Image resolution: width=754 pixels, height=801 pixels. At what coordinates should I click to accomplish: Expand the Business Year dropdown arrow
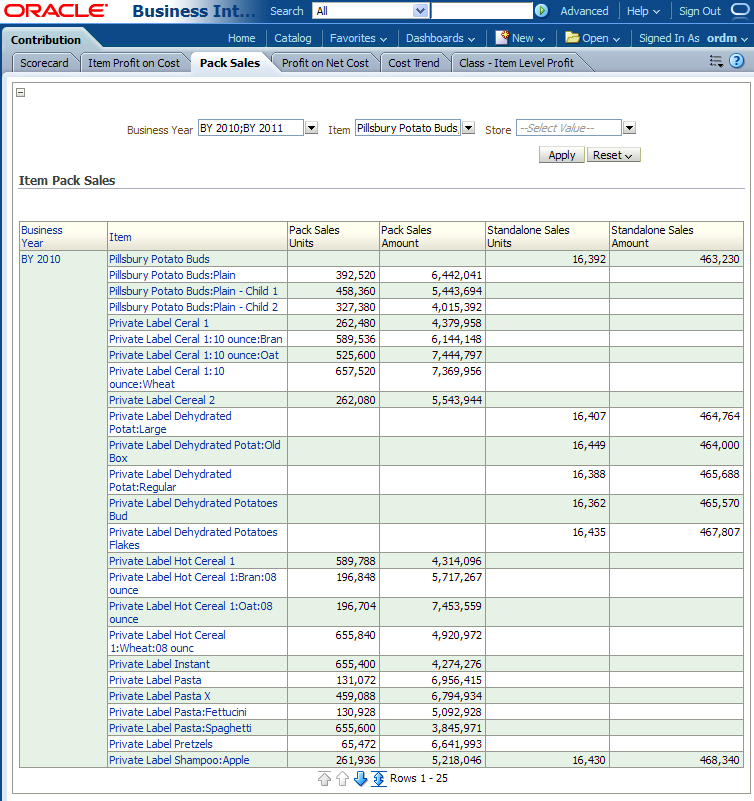(x=311, y=129)
